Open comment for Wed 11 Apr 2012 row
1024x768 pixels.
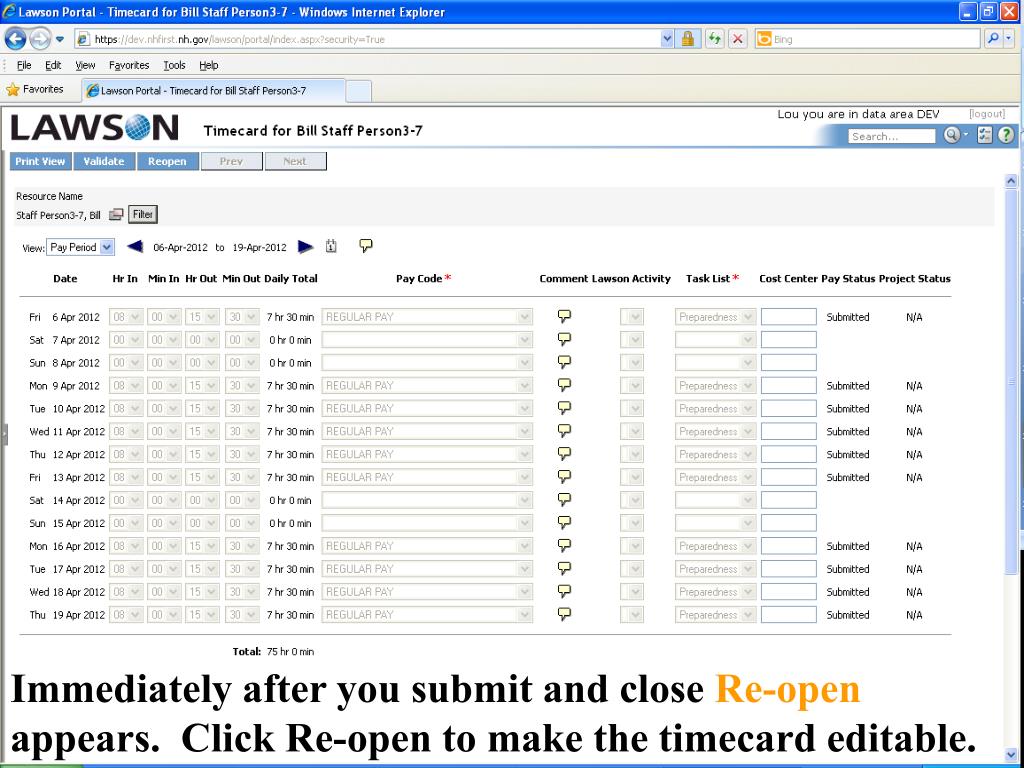[564, 430]
